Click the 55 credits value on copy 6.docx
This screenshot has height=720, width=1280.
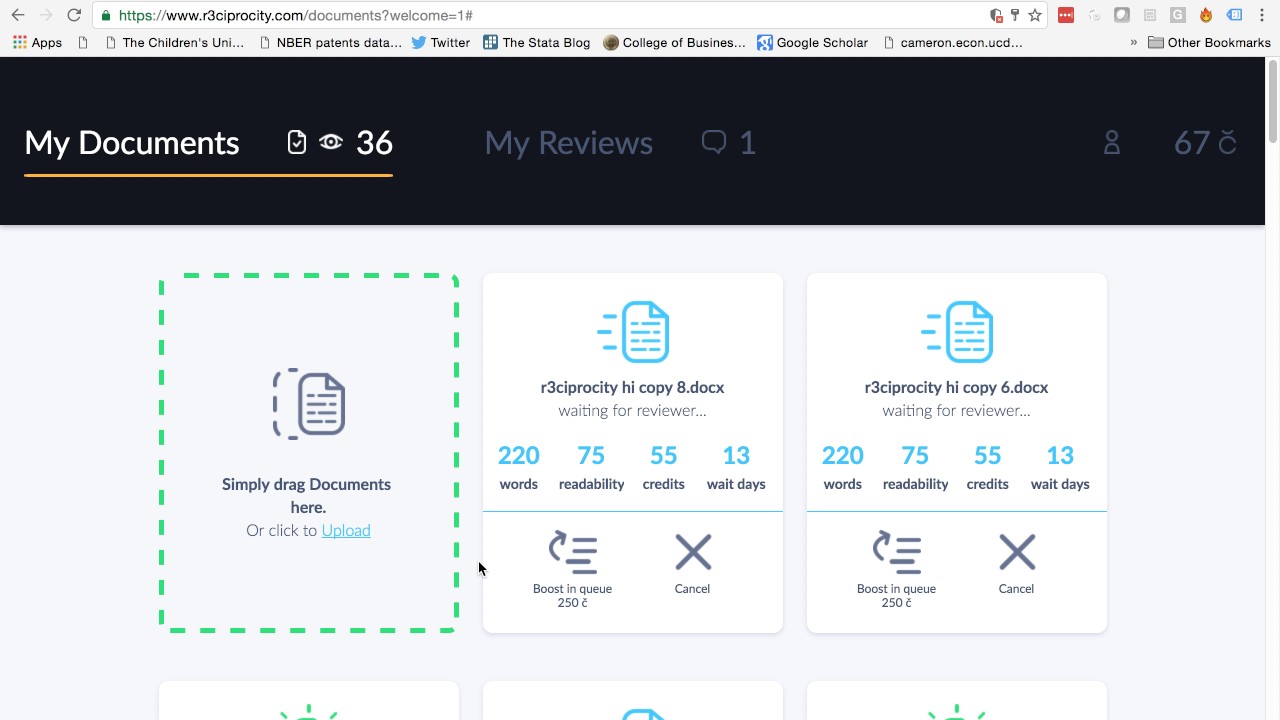click(988, 456)
